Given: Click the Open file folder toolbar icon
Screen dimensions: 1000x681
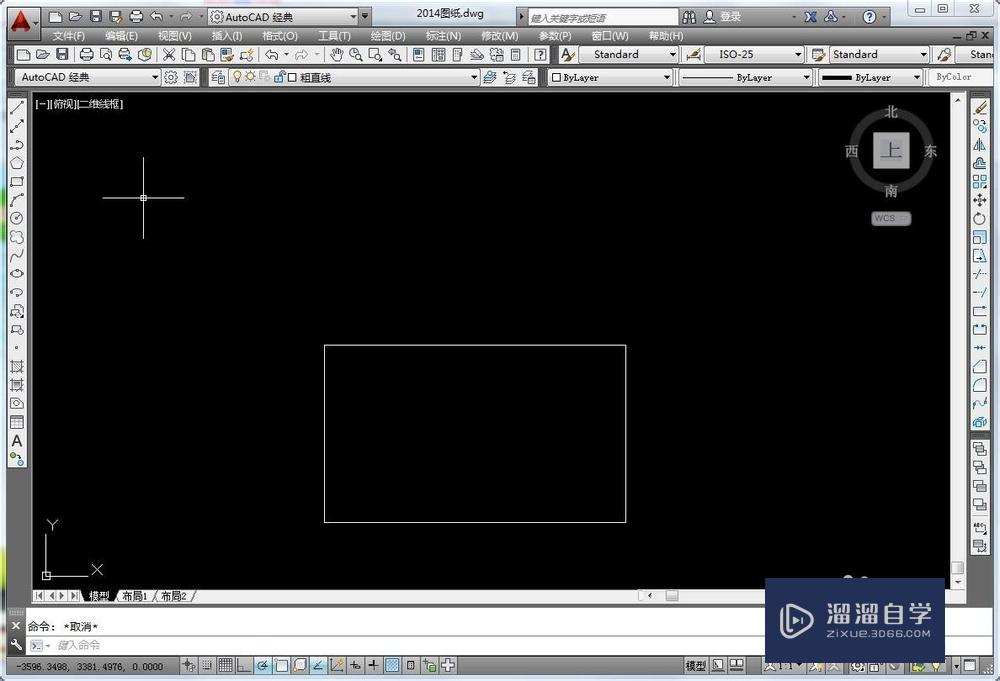Looking at the screenshot, I should pyautogui.click(x=43, y=55).
